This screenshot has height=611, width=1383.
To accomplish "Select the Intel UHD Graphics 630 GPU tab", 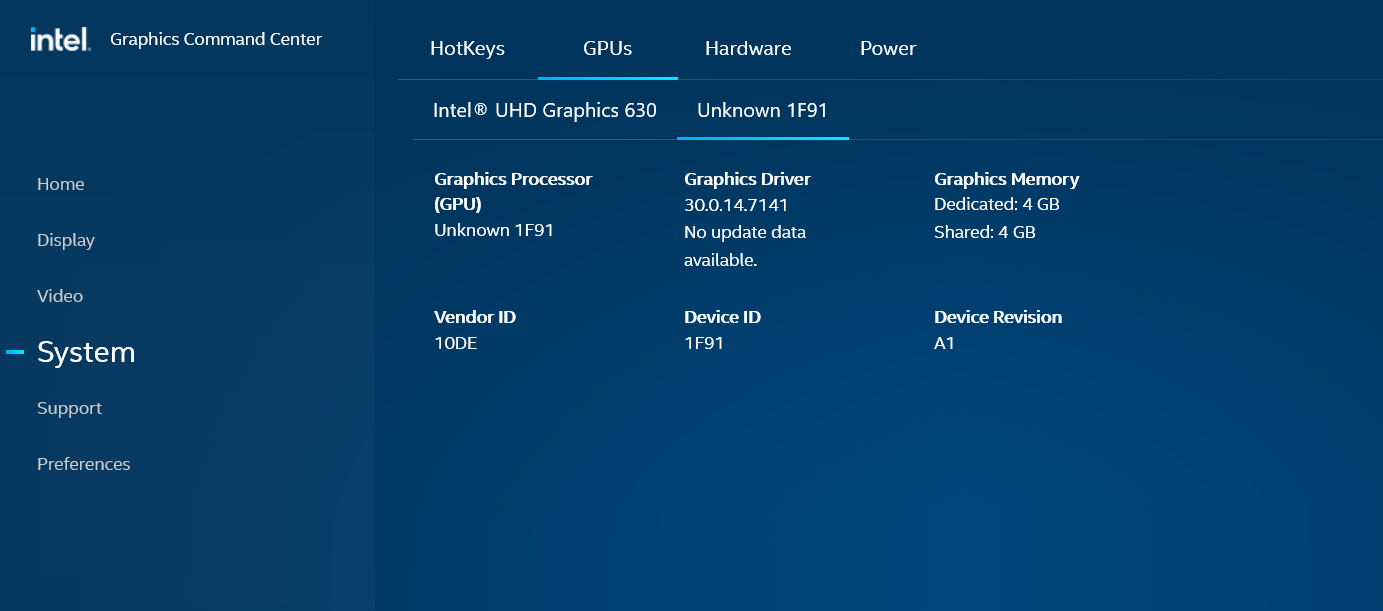I will [x=545, y=110].
